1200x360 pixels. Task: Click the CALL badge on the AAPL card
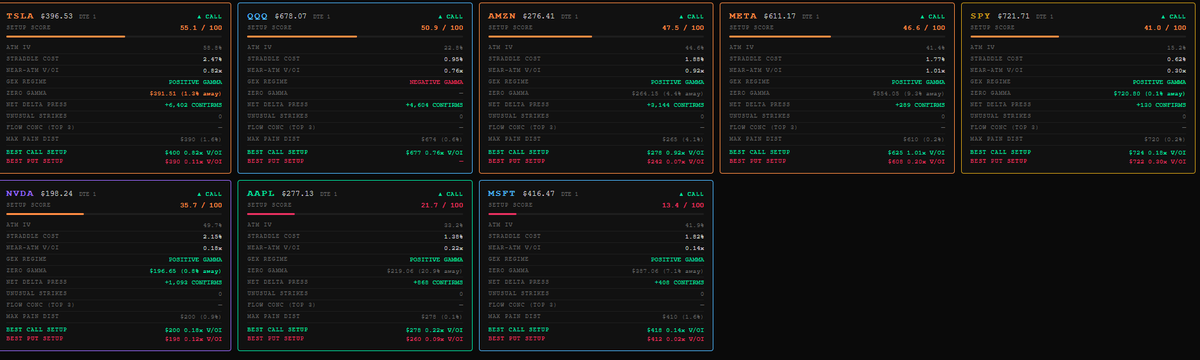coord(451,193)
